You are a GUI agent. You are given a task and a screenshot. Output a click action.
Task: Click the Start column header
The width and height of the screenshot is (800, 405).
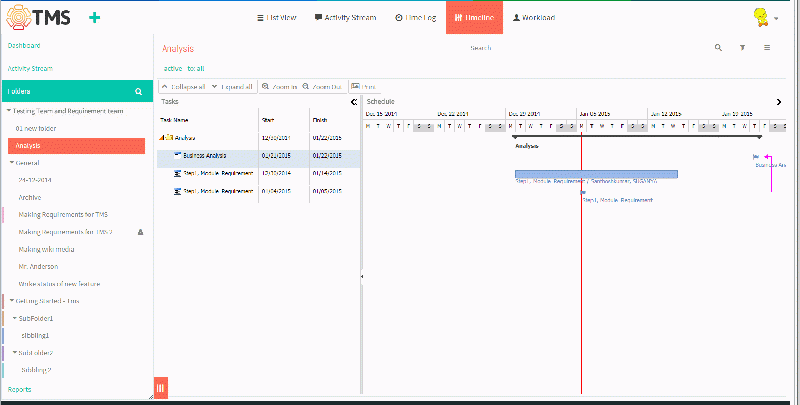click(x=268, y=120)
